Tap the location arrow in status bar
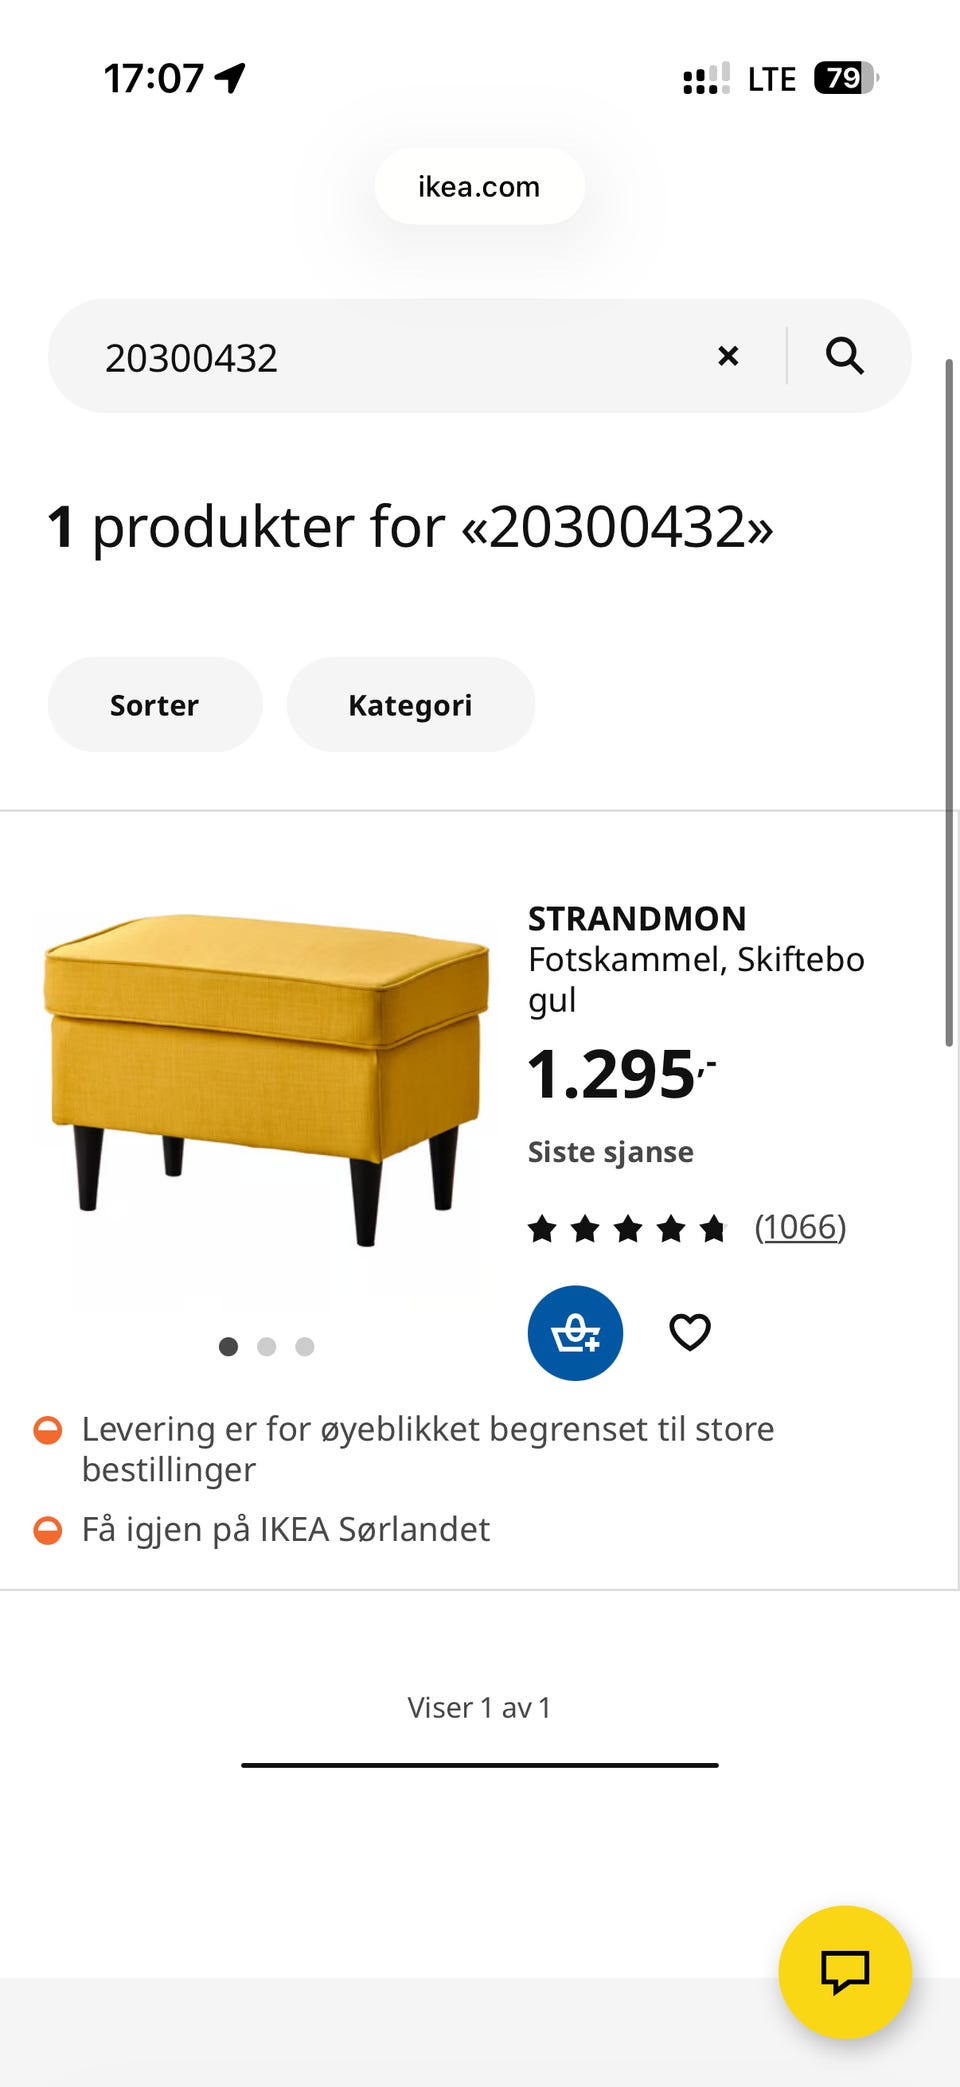This screenshot has height=2087, width=960. tap(231, 77)
